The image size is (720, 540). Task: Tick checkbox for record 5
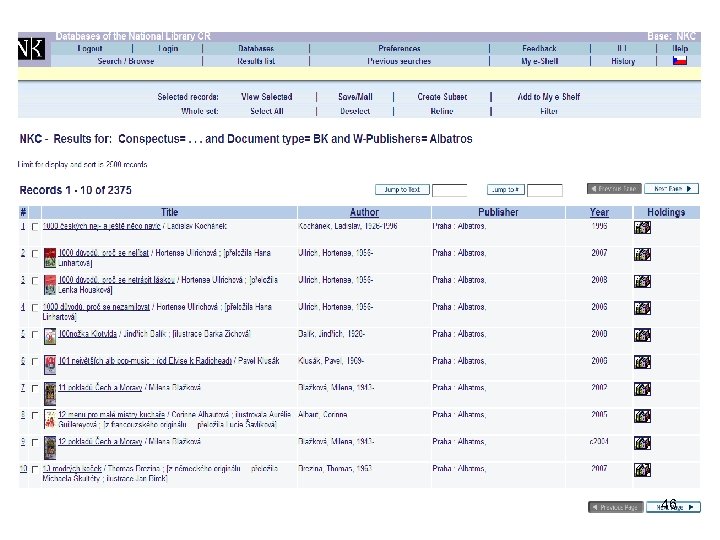pos(35,335)
